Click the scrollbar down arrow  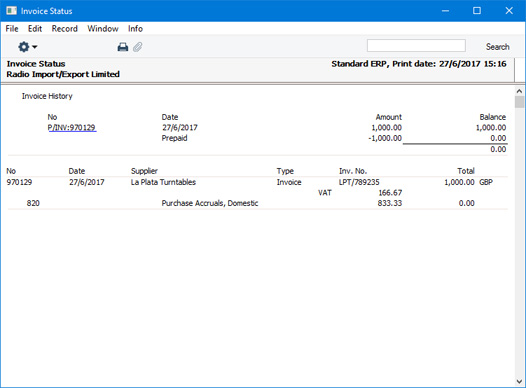[519, 382]
